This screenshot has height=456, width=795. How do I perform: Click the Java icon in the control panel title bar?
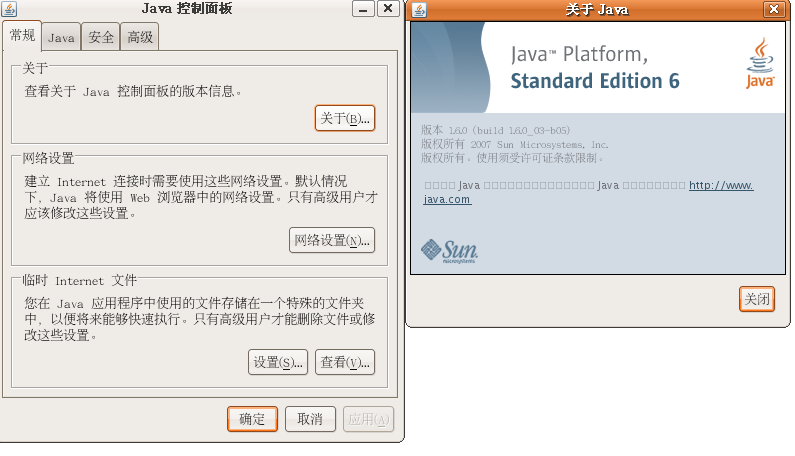9,9
